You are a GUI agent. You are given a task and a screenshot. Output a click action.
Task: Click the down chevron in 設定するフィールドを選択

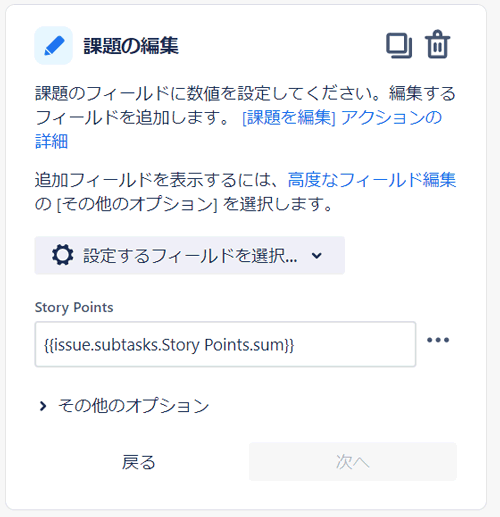point(317,256)
